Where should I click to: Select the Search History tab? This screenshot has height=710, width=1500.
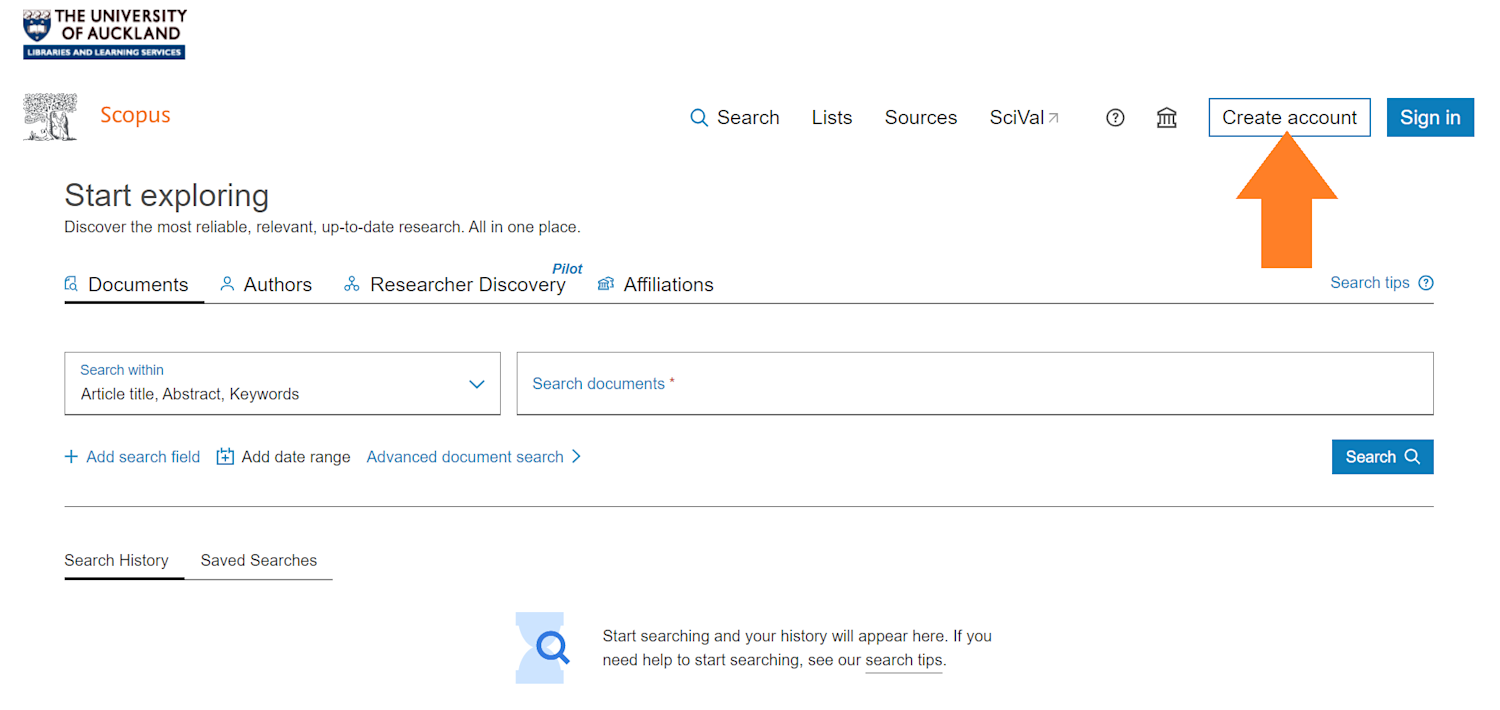[117, 560]
